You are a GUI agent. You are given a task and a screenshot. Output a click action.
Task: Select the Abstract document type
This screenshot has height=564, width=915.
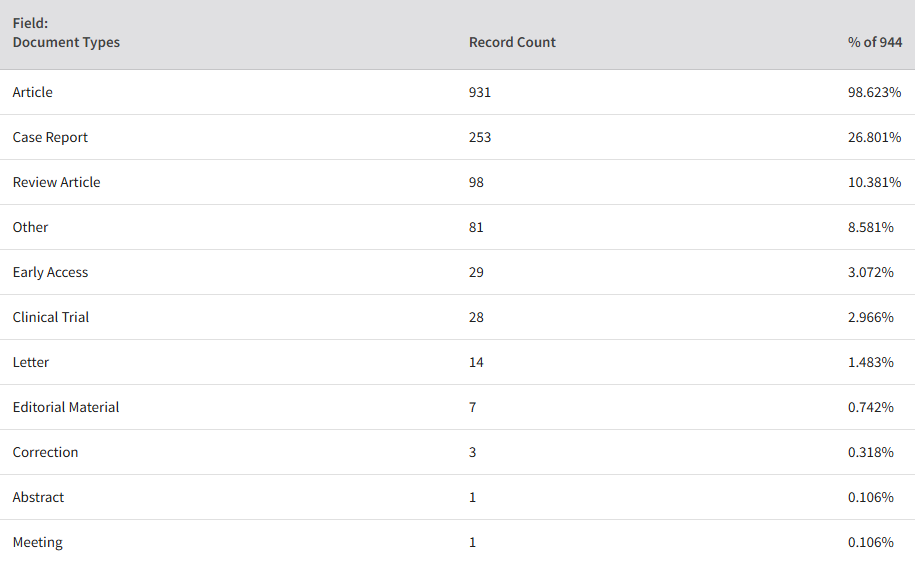click(x=39, y=497)
